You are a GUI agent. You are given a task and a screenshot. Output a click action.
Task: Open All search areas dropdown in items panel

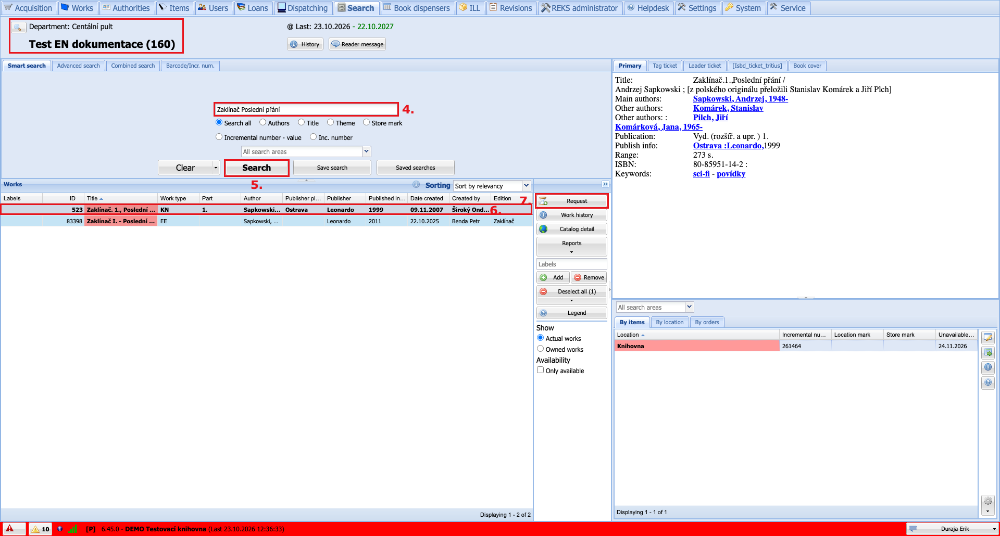click(x=688, y=308)
